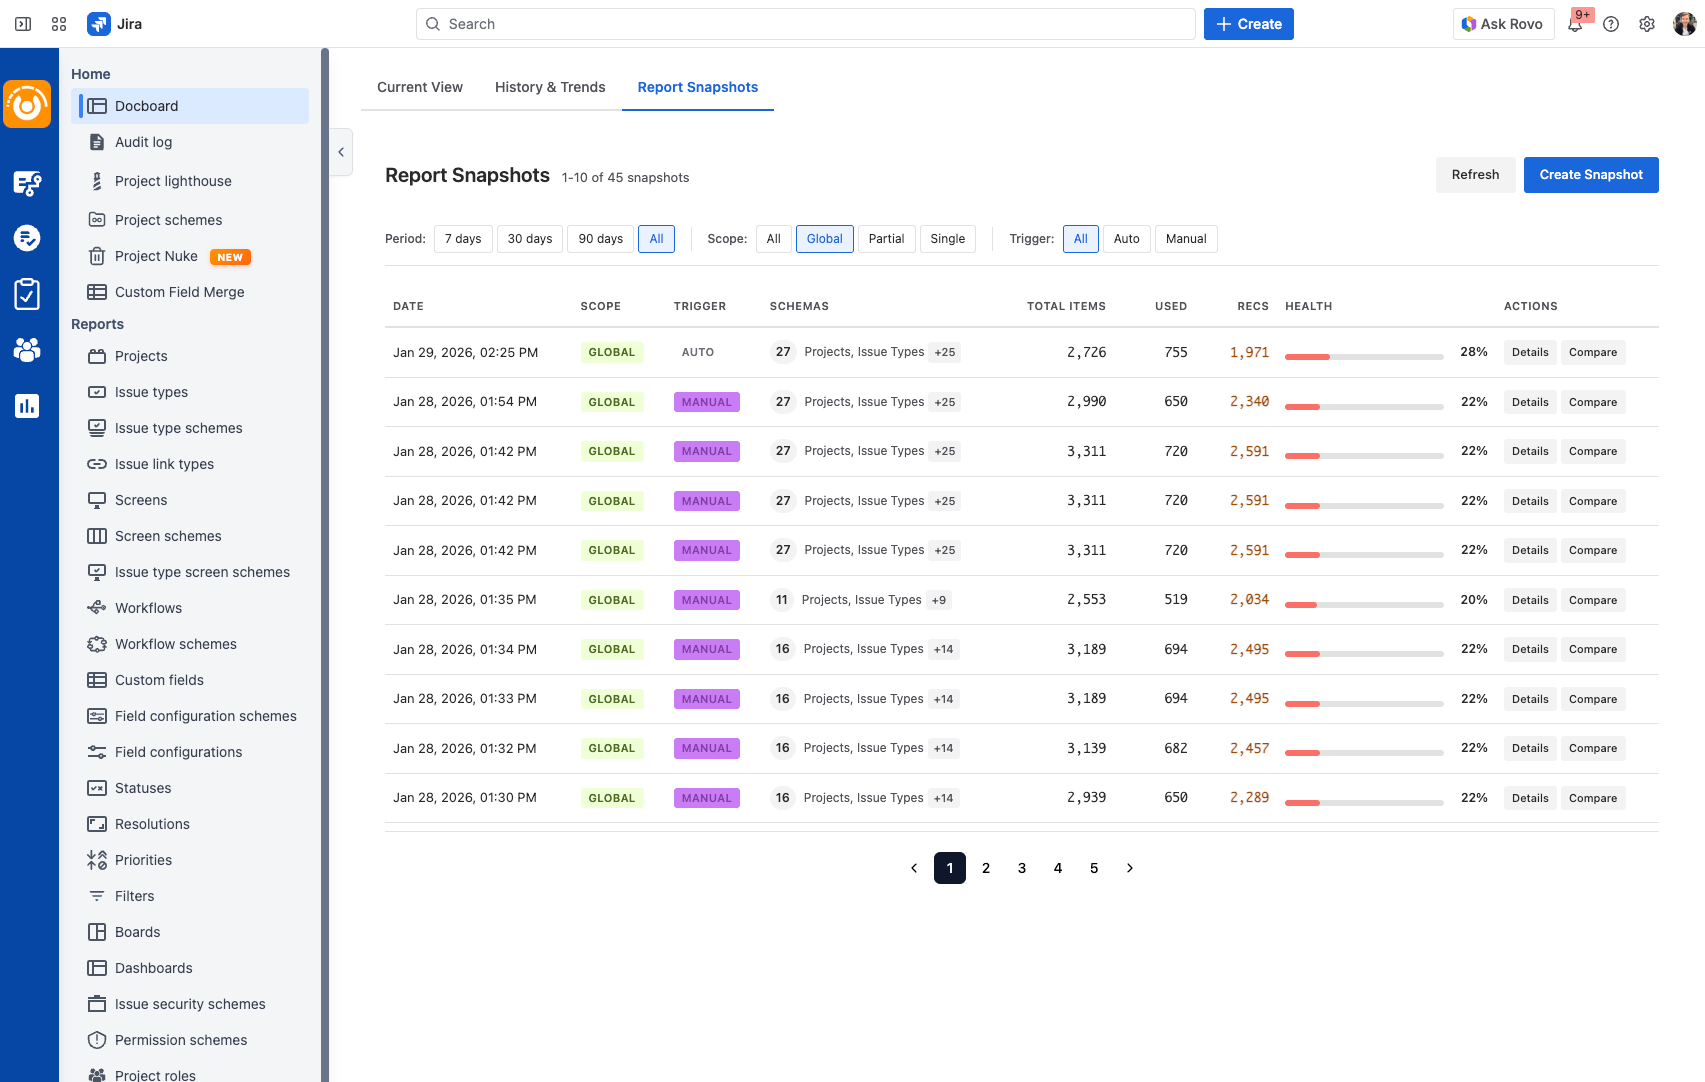Toggle the Partial scope filter
The height and width of the screenshot is (1082, 1705).
pos(886,239)
